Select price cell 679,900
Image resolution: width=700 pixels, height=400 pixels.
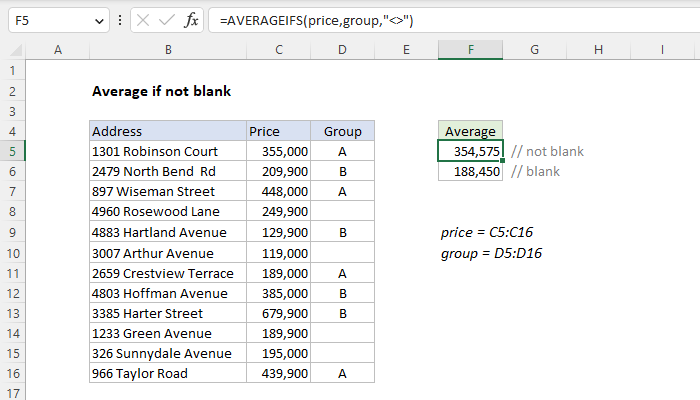point(279,313)
